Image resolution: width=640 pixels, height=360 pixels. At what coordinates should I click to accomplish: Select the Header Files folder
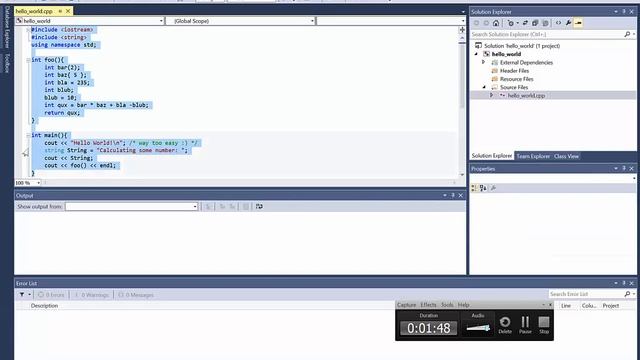514,71
